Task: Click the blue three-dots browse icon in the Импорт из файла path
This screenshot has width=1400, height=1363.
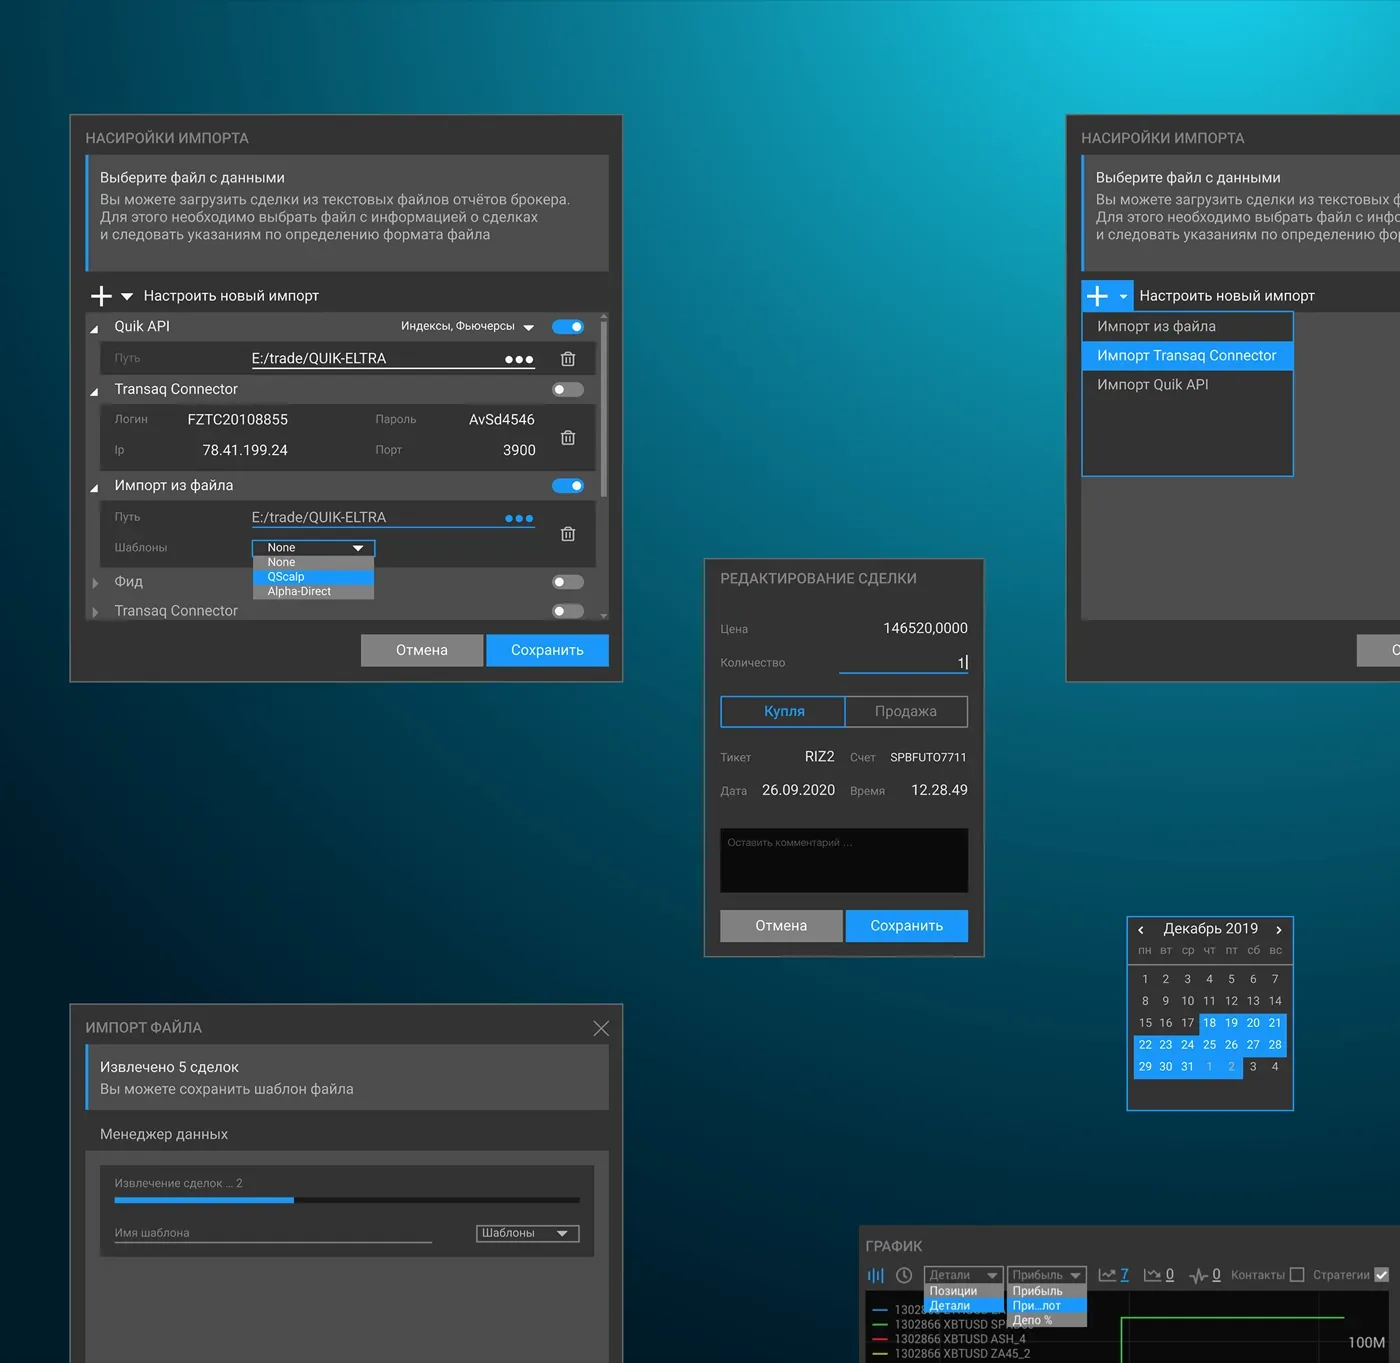Action: click(x=519, y=518)
